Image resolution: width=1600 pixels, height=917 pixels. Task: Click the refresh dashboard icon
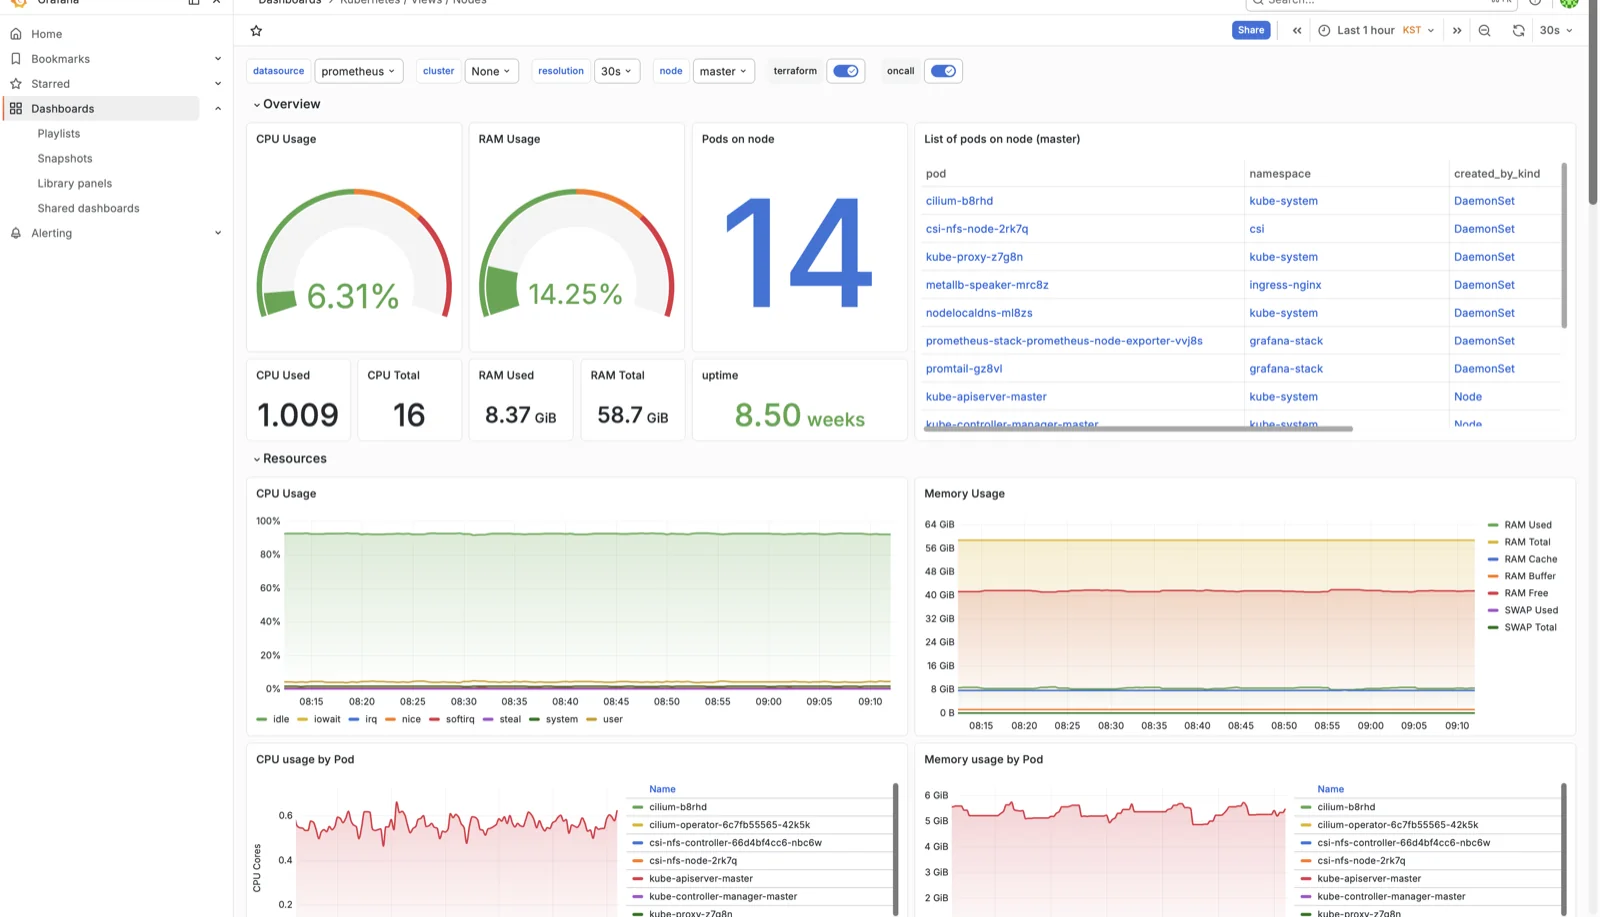tap(1518, 30)
